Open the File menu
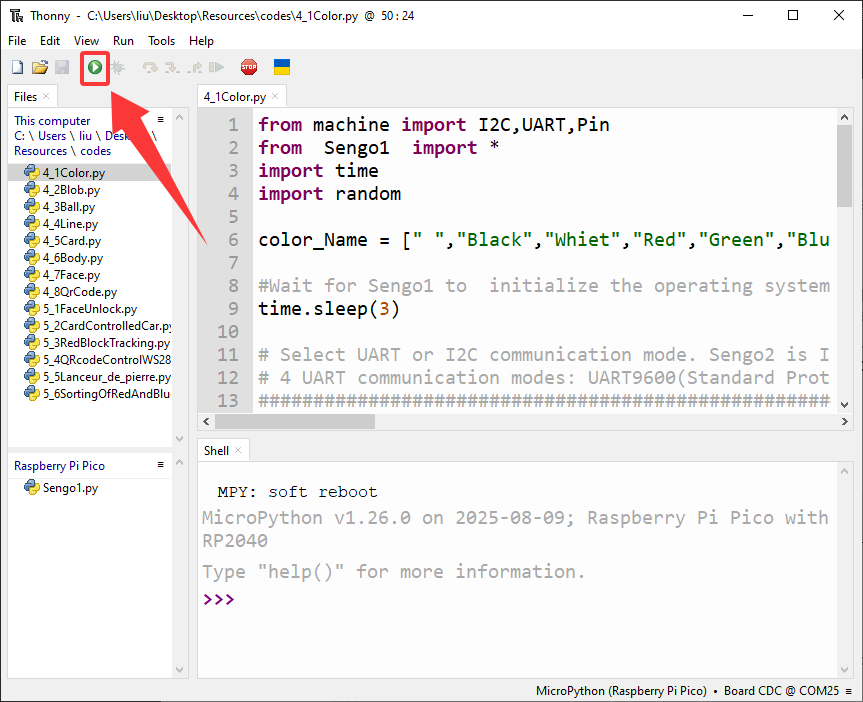The image size is (863, 702). [x=17, y=41]
